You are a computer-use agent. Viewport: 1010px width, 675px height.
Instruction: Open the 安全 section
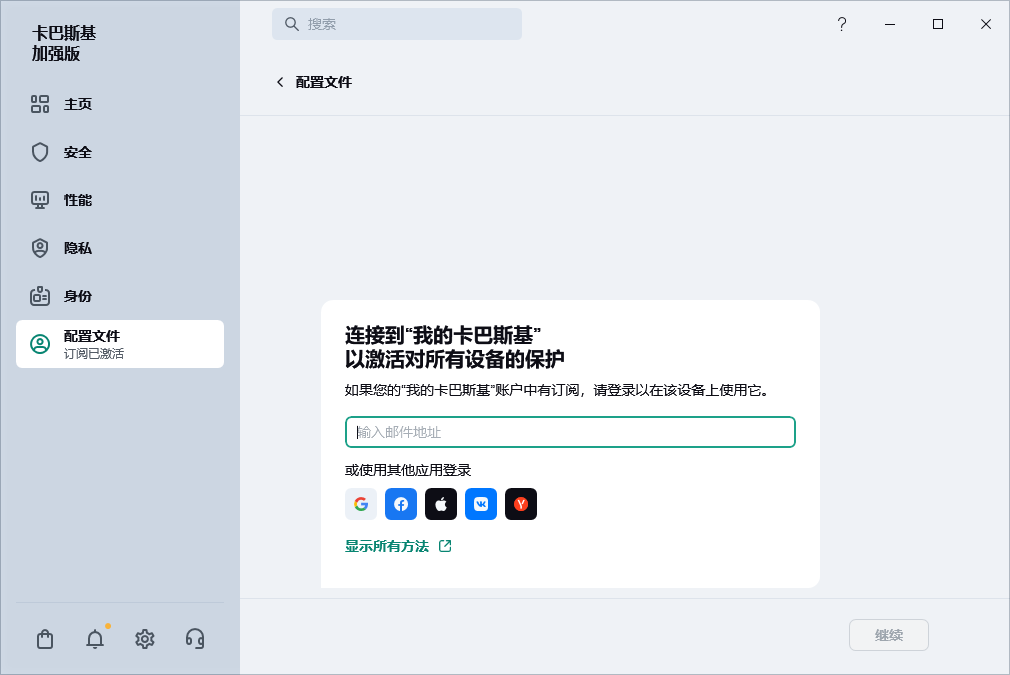(x=78, y=152)
